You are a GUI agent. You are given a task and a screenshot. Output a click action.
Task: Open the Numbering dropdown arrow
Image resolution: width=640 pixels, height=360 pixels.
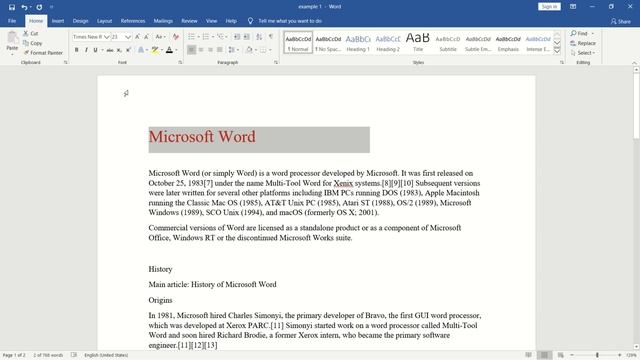[213, 37]
